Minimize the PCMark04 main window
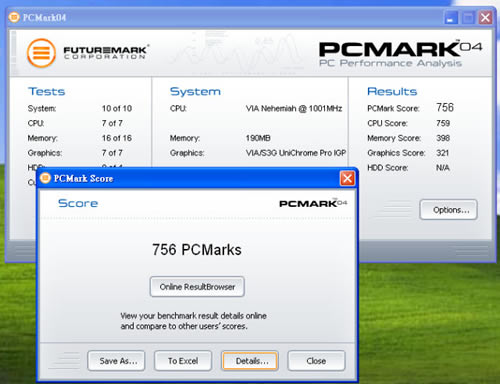500x384 pixels. (x=451, y=18)
